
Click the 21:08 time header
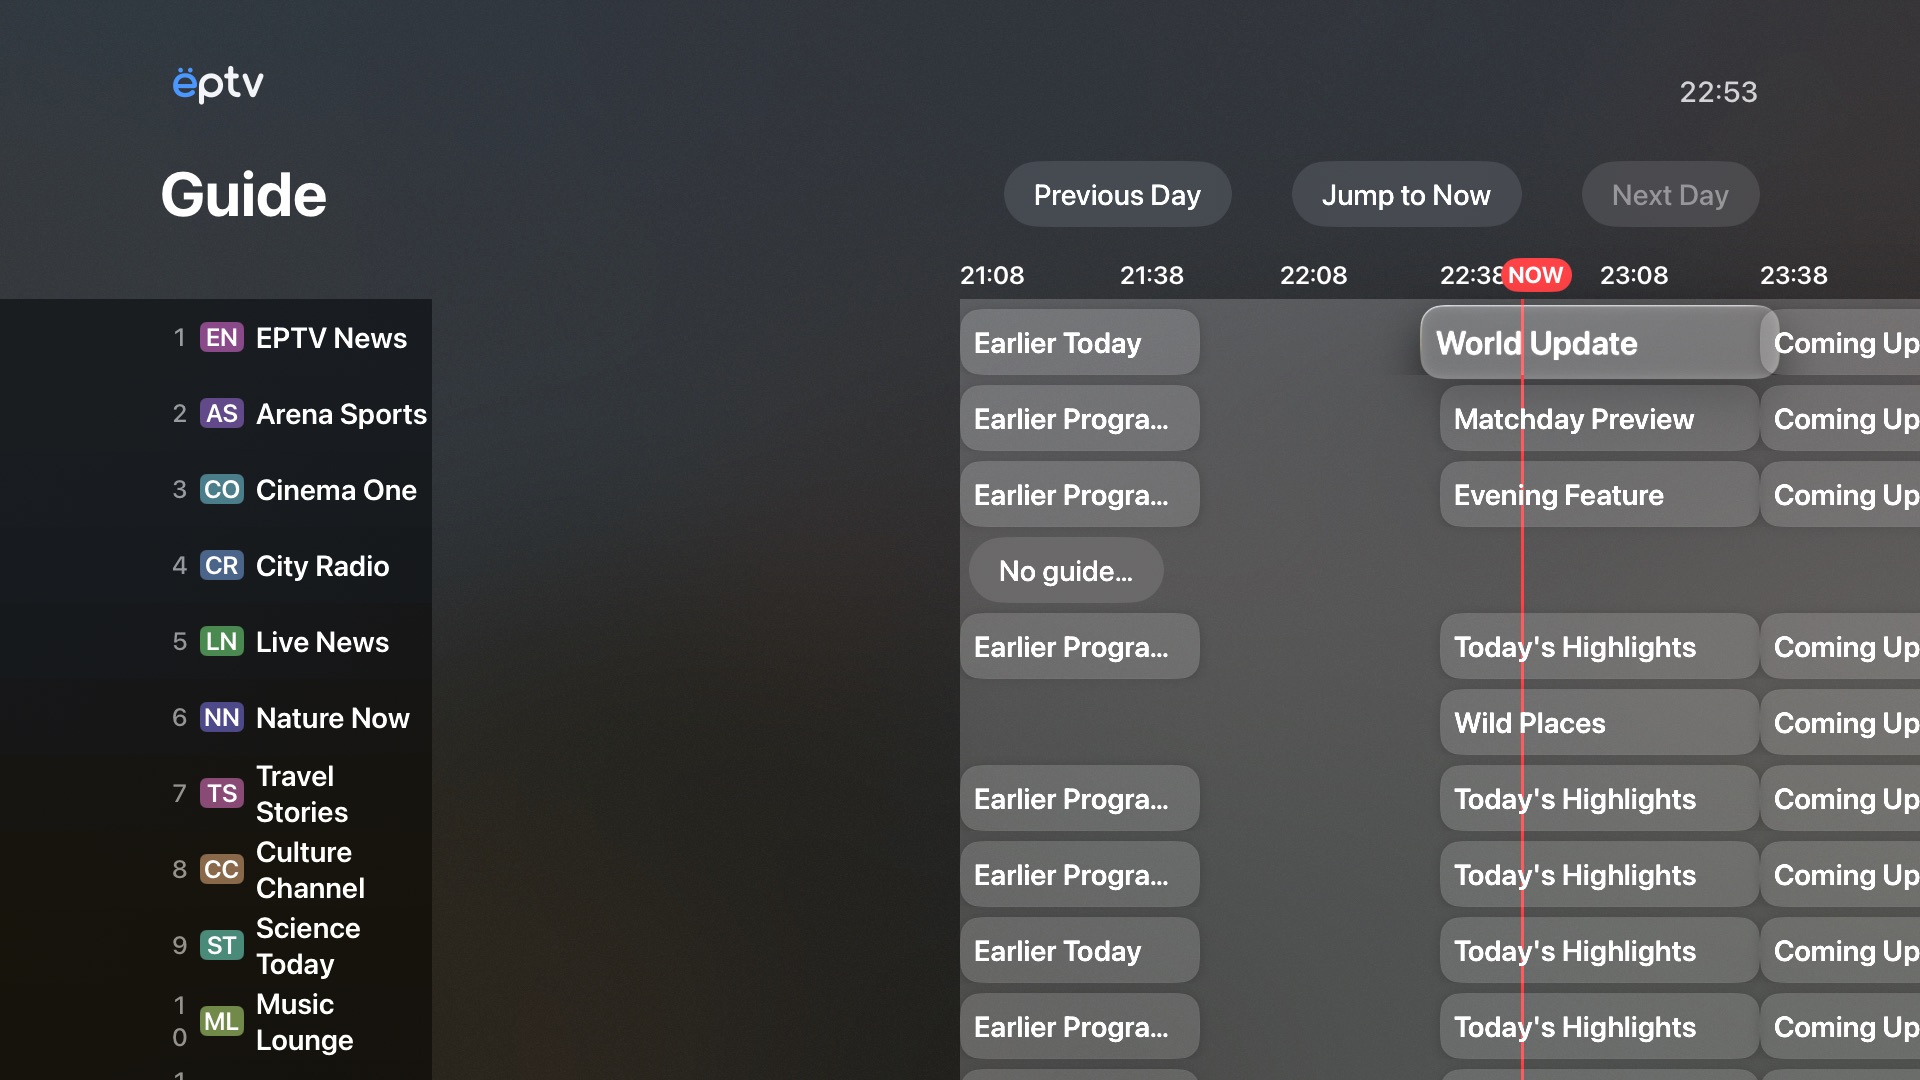coord(992,275)
